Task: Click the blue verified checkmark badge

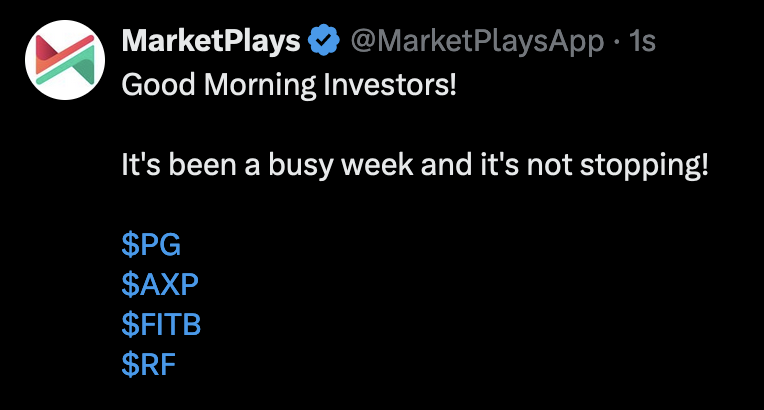Action: (x=322, y=42)
